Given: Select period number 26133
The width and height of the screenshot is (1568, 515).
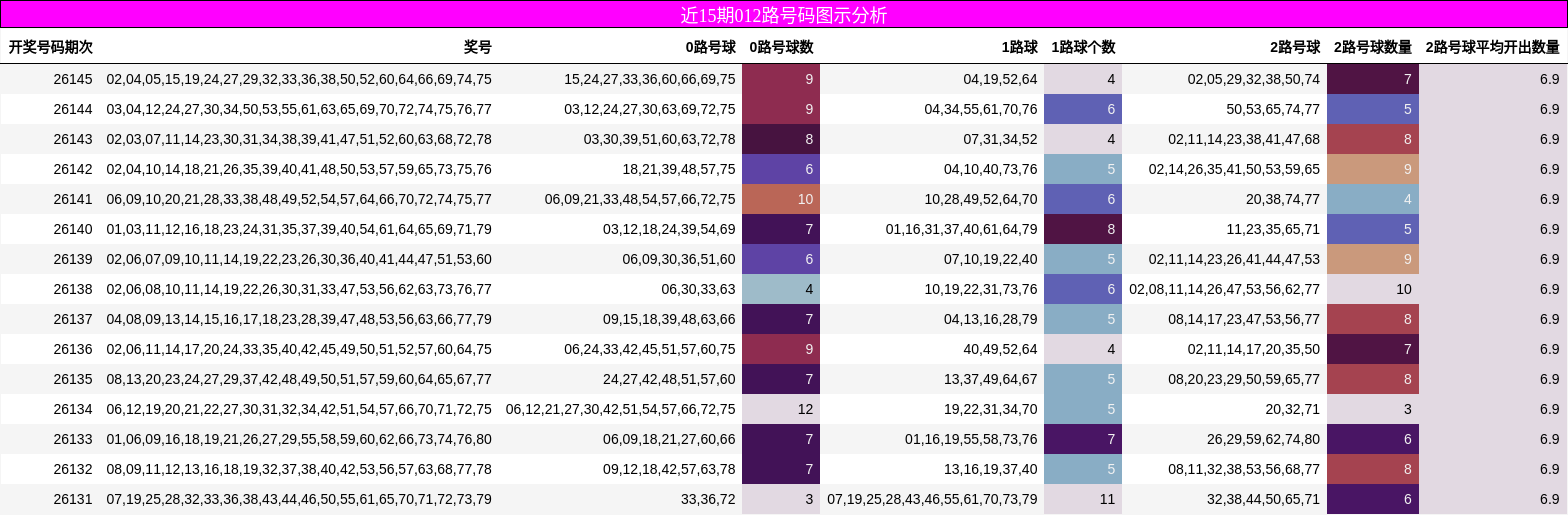Looking at the screenshot, I should (x=72, y=439).
